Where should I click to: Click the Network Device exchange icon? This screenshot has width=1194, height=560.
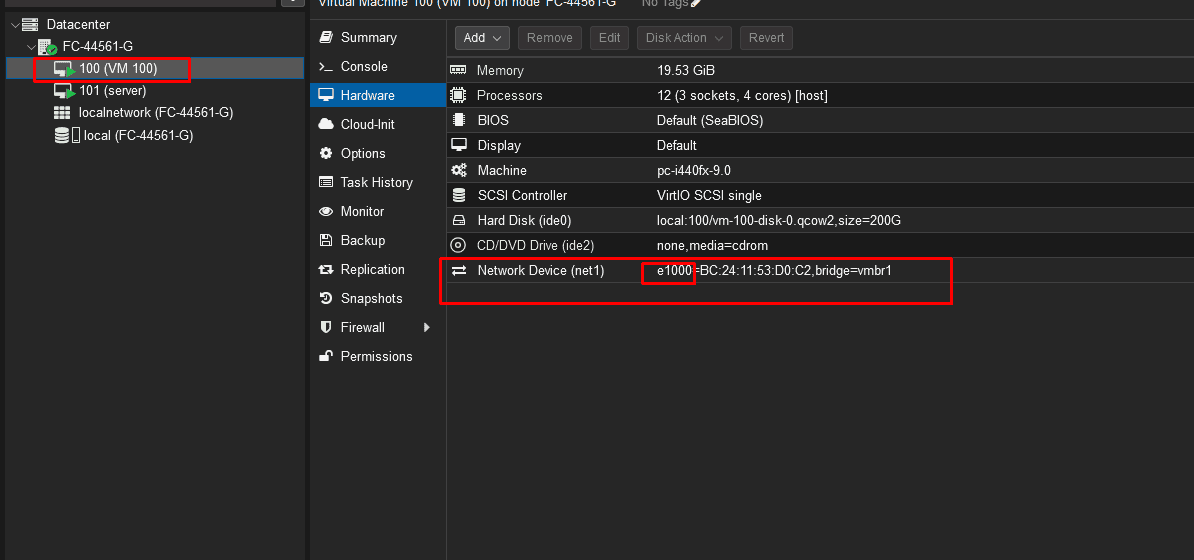point(459,270)
